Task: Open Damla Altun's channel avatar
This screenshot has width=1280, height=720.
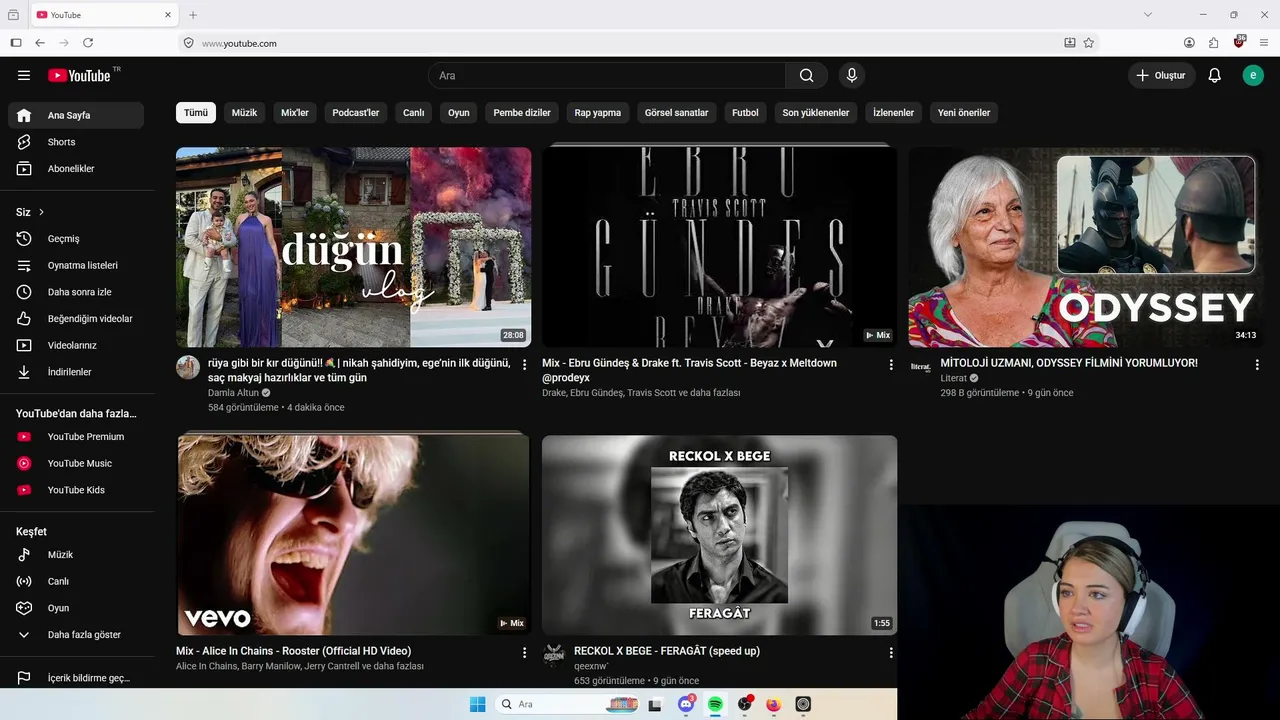Action: 188,367
